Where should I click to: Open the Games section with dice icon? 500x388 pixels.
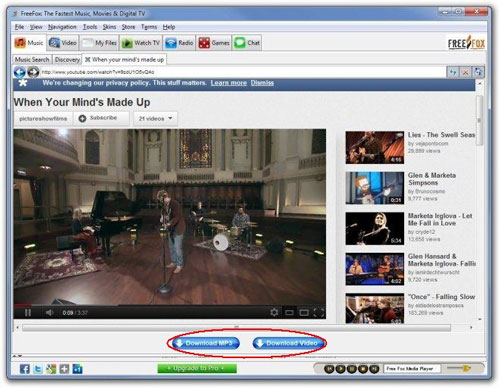point(204,43)
